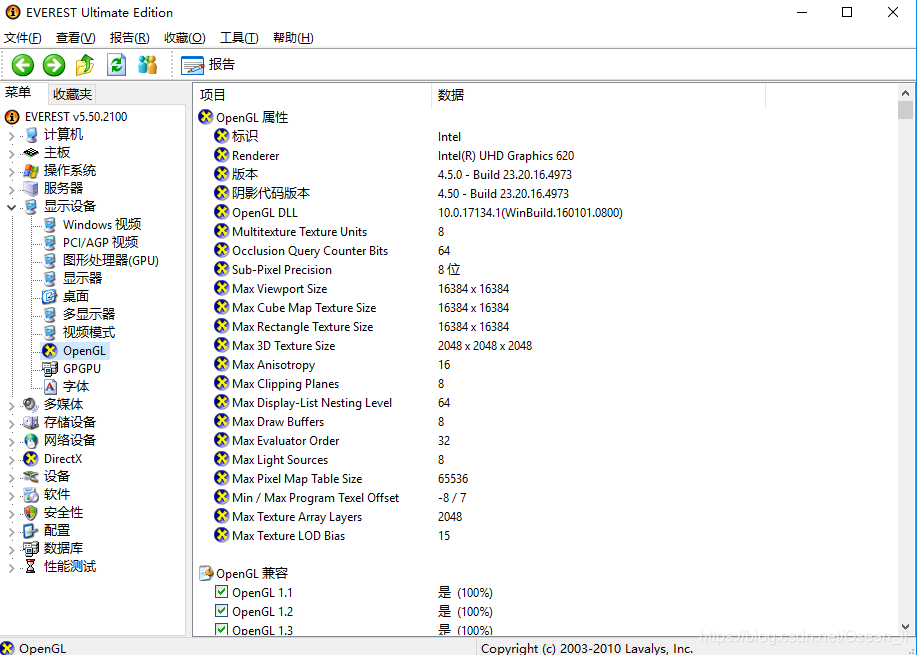Image resolution: width=917 pixels, height=655 pixels.
Task: Select the 视频模式 tree item
Action: [x=89, y=333]
